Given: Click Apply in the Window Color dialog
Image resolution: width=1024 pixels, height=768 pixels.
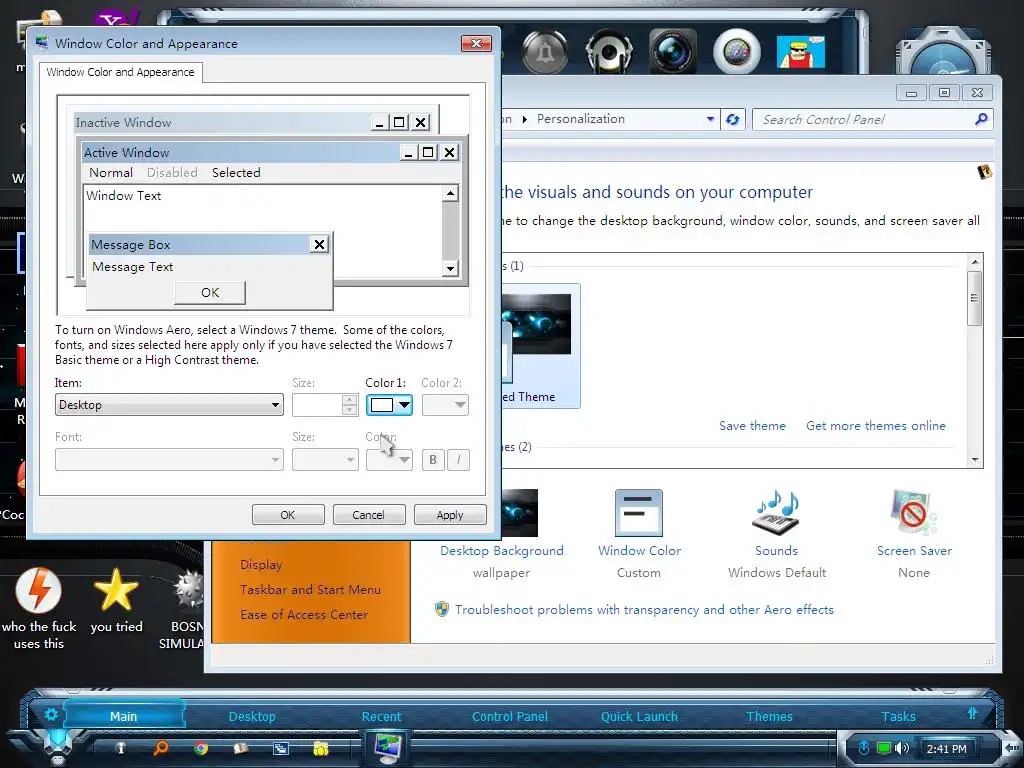Looking at the screenshot, I should coord(450,515).
